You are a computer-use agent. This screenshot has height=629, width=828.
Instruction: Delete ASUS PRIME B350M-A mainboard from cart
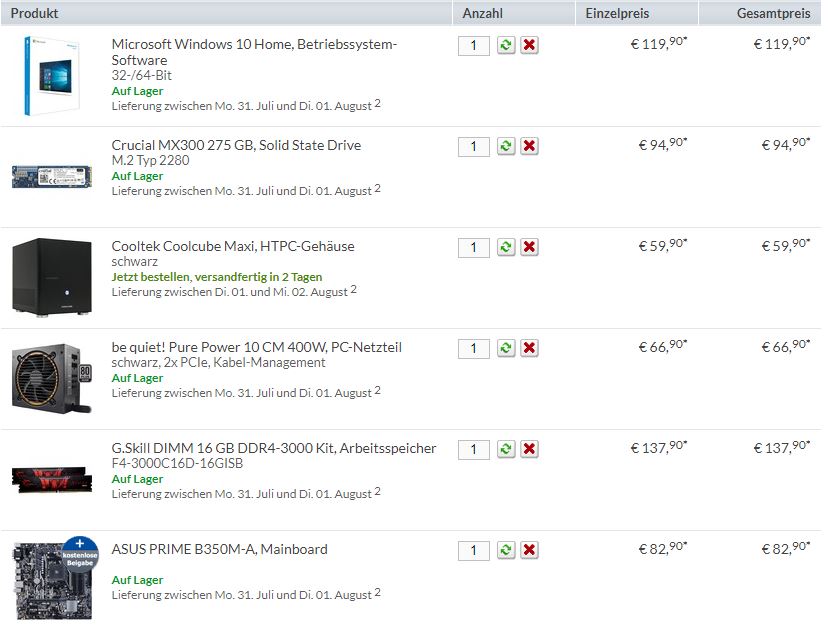click(529, 550)
